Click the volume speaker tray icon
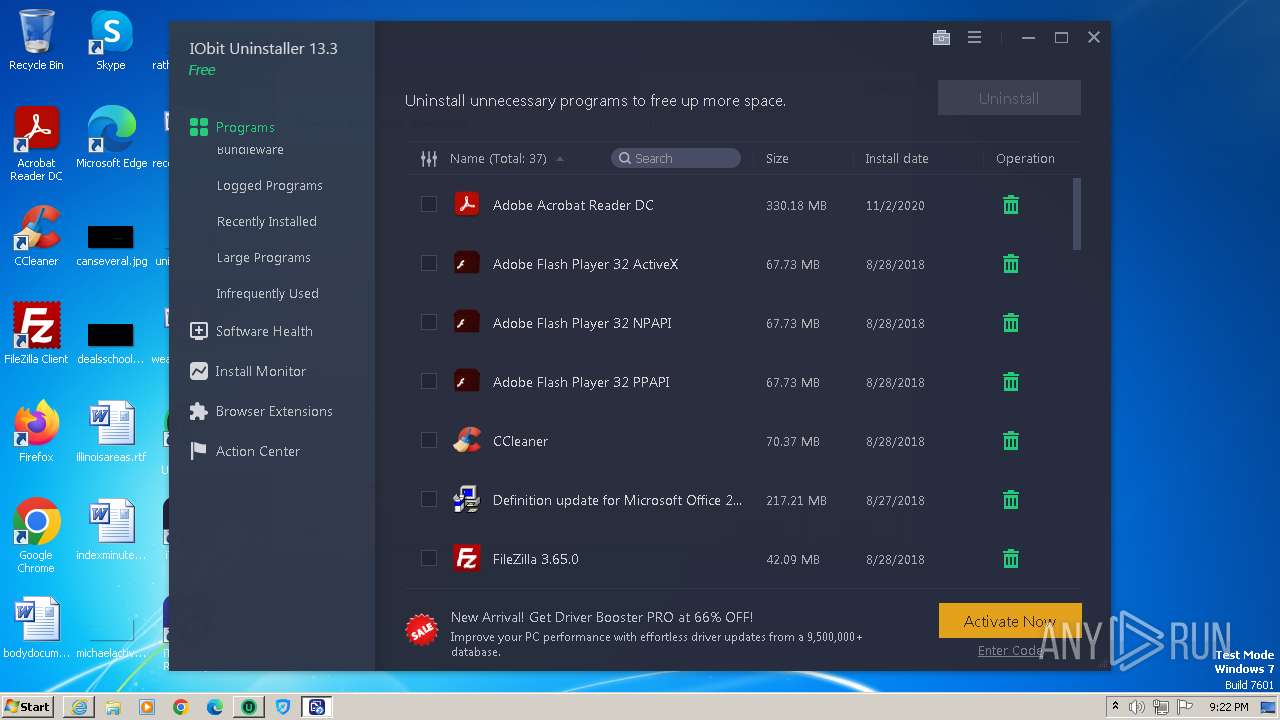Viewport: 1280px width, 720px height. click(x=1137, y=707)
